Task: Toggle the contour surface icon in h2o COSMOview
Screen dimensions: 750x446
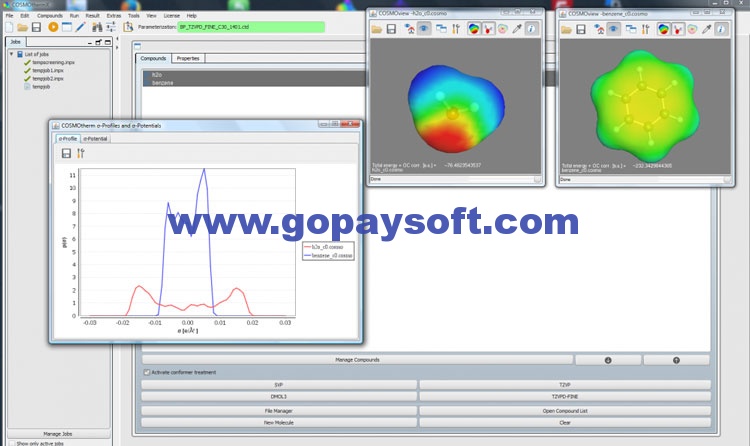Action: tap(502, 29)
